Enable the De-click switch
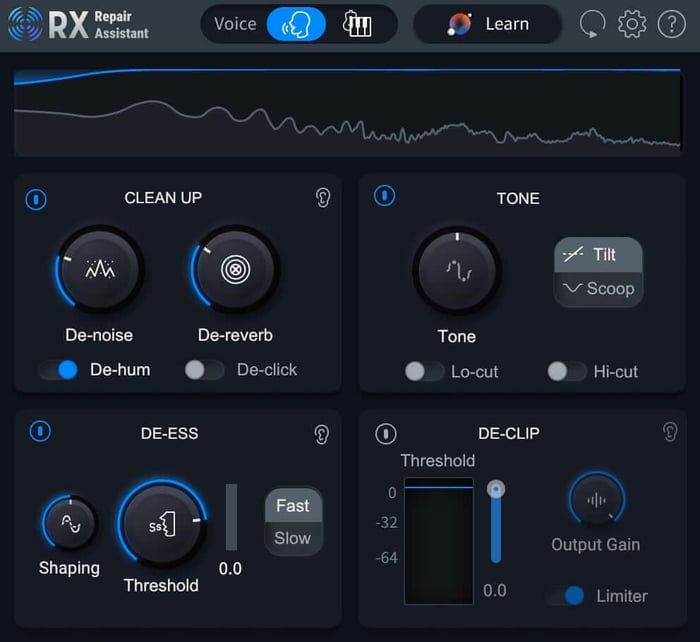 (204, 370)
